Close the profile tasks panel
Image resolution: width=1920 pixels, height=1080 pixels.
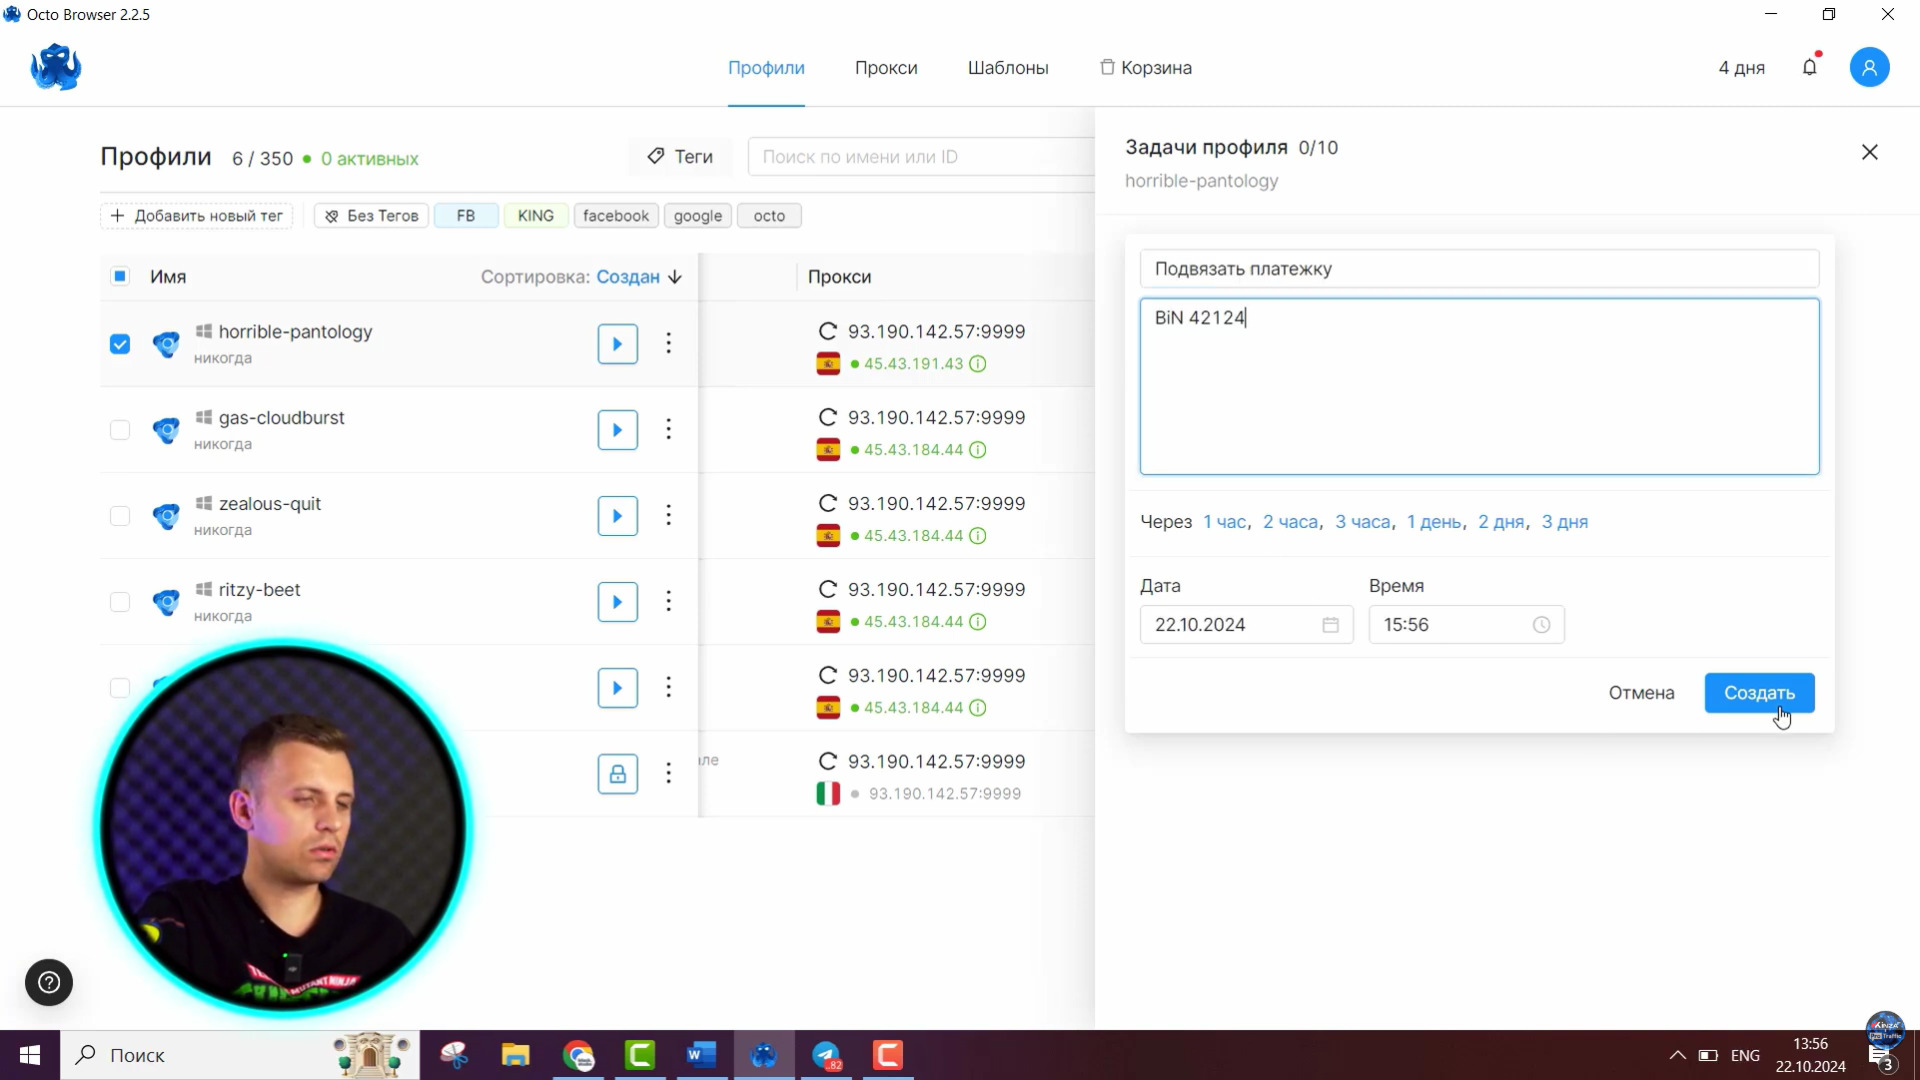(x=1869, y=152)
